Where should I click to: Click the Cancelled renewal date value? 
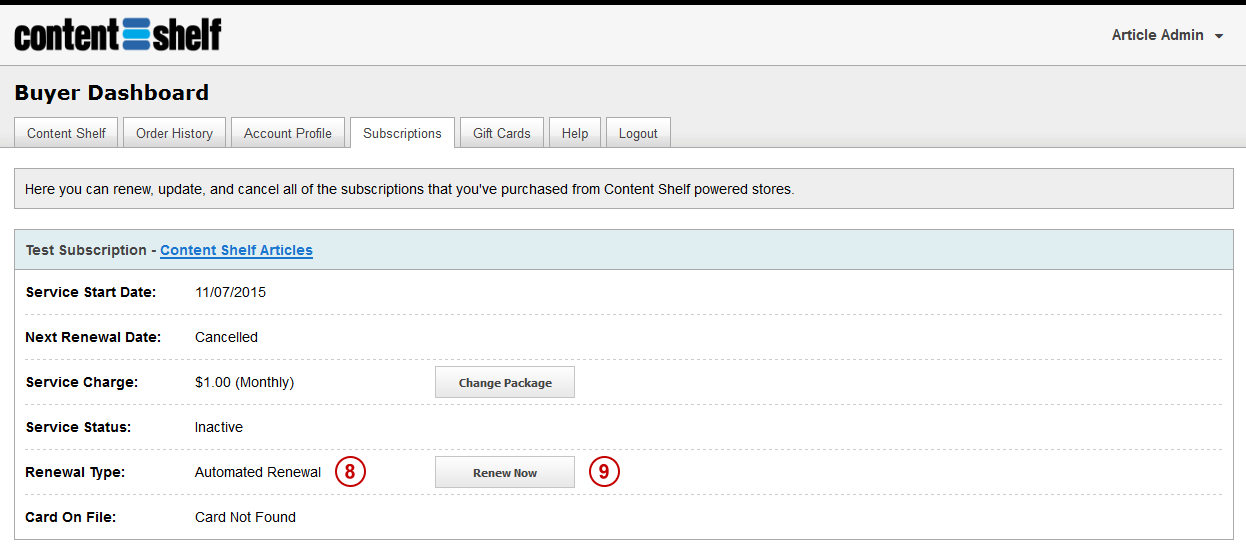[226, 337]
